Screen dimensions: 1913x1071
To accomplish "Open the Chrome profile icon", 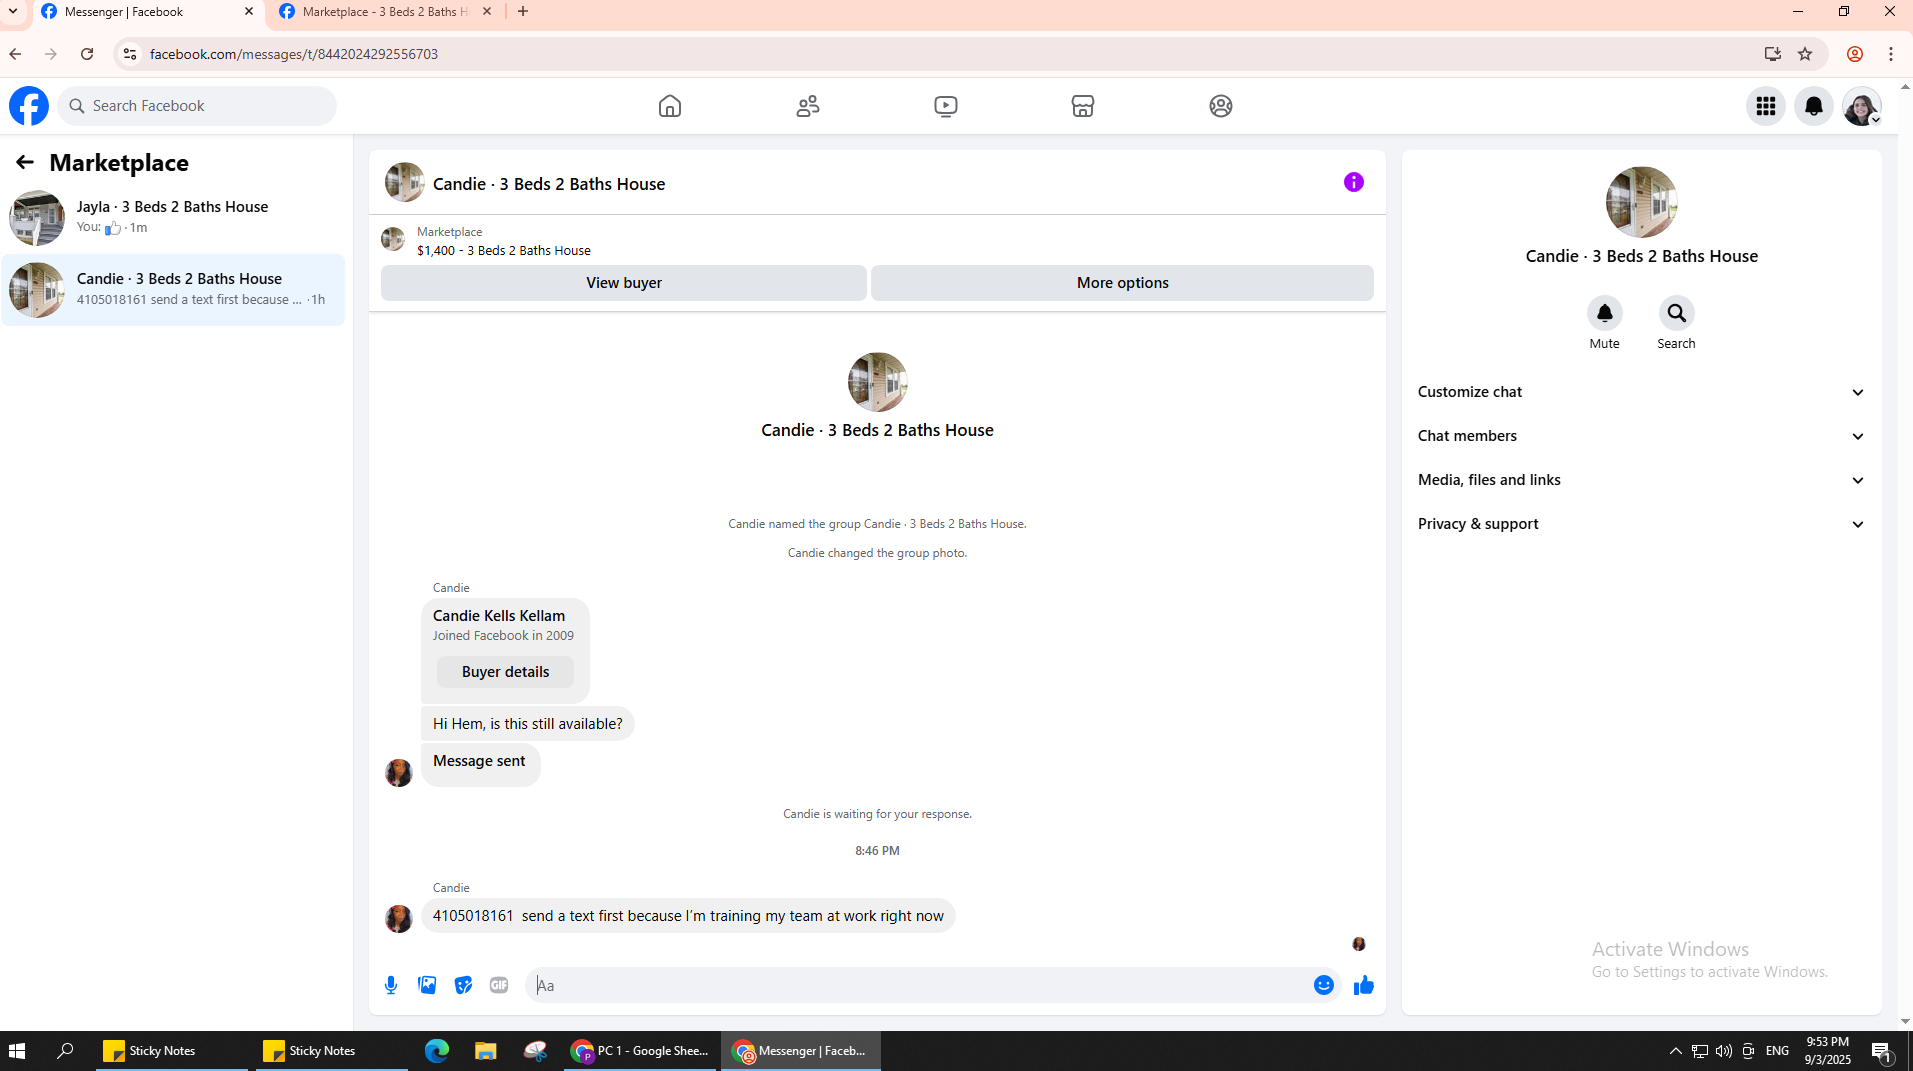I will click(x=1855, y=54).
